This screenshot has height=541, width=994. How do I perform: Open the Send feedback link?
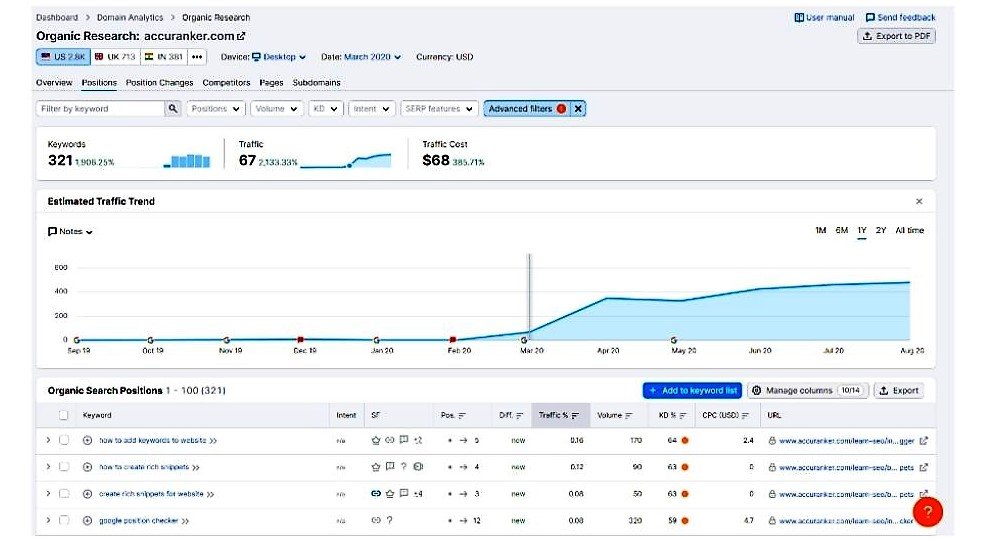coord(900,18)
